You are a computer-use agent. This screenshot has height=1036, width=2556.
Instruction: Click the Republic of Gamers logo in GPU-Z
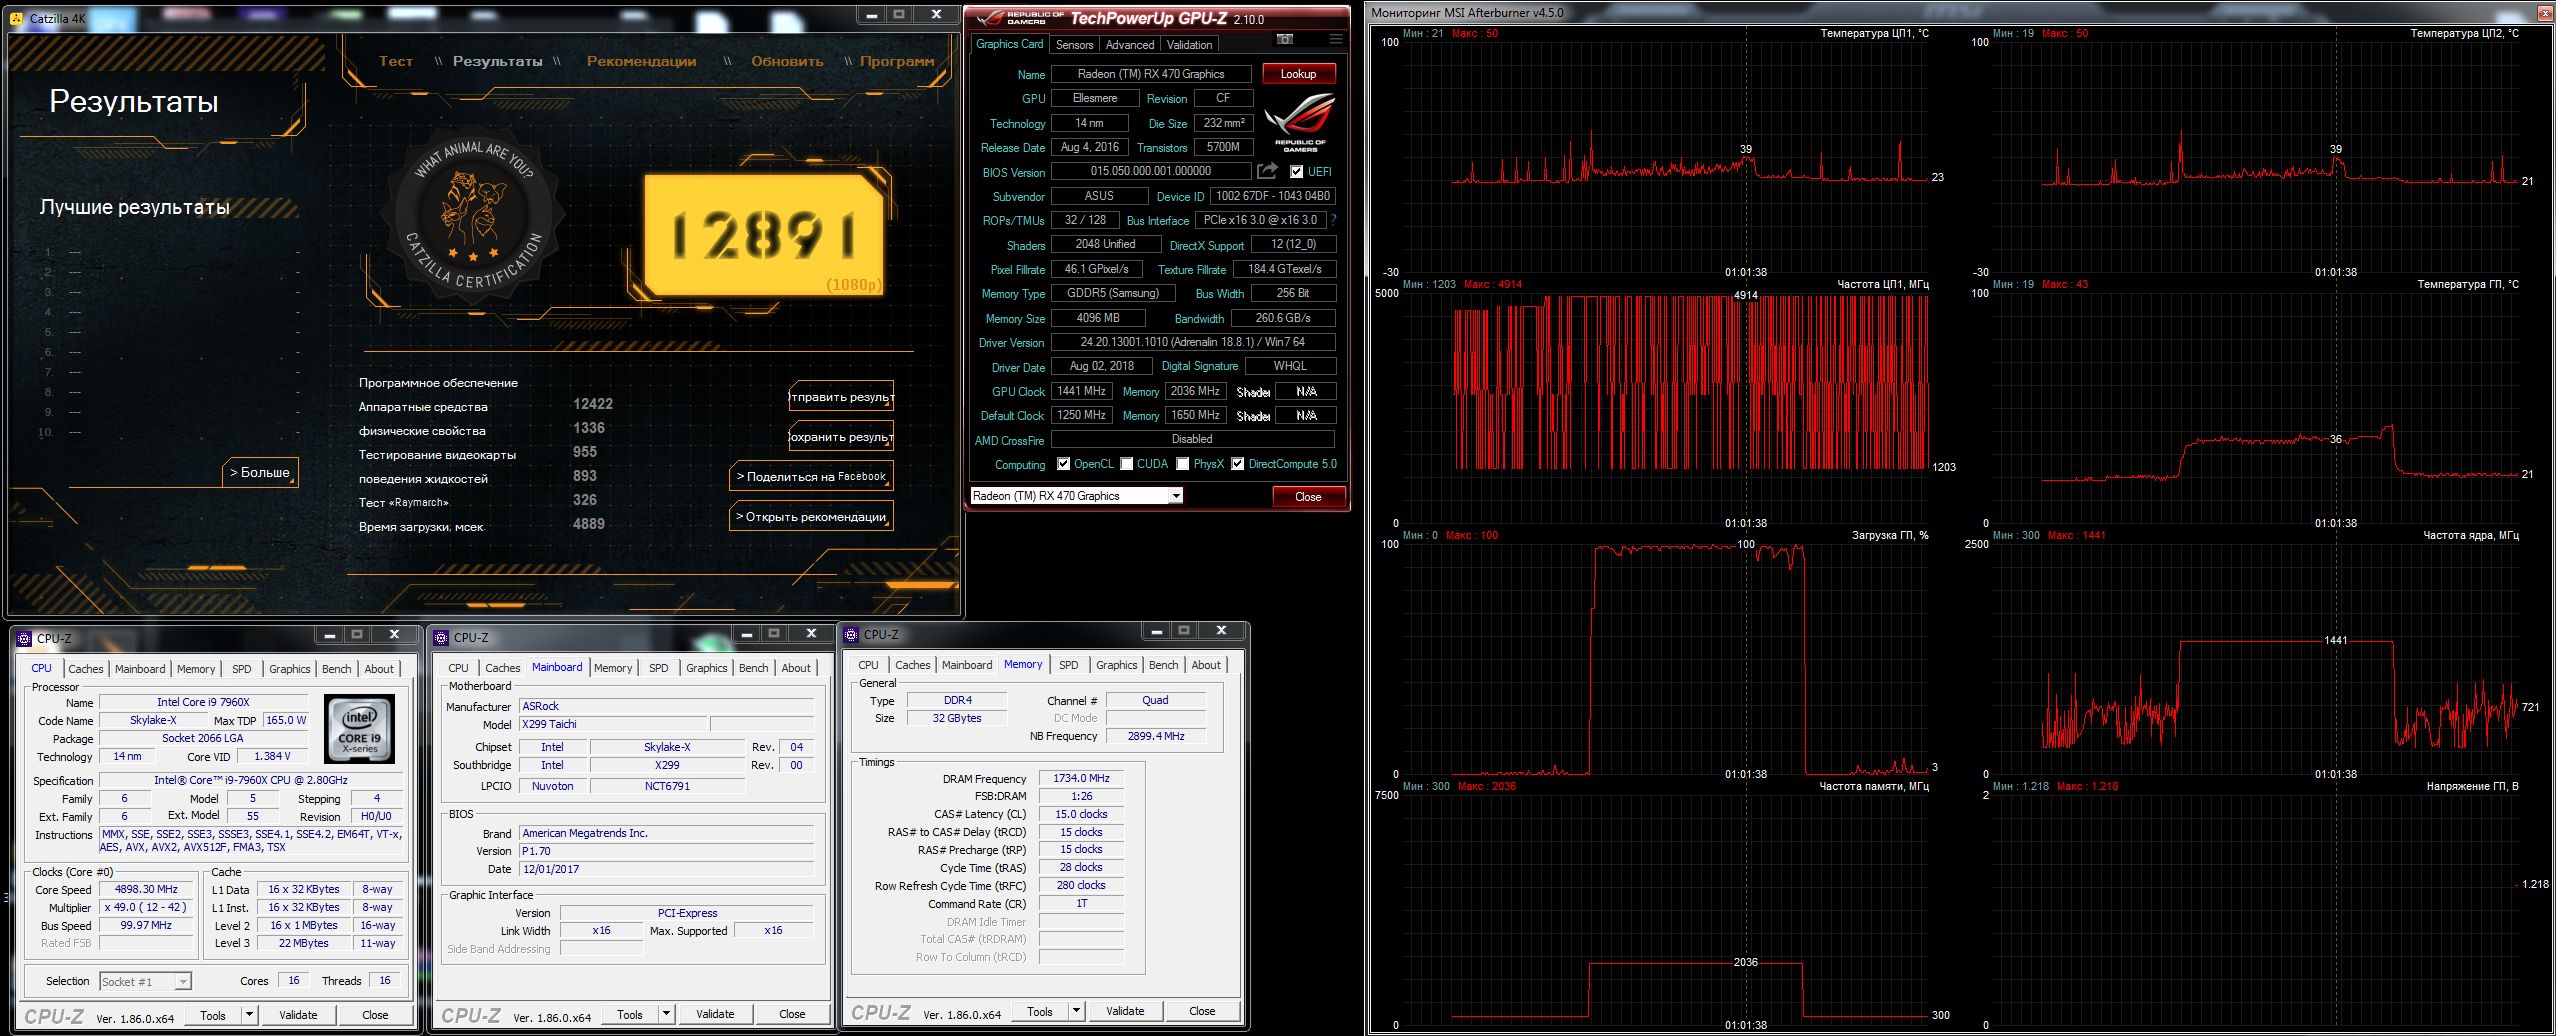pos(1299,121)
